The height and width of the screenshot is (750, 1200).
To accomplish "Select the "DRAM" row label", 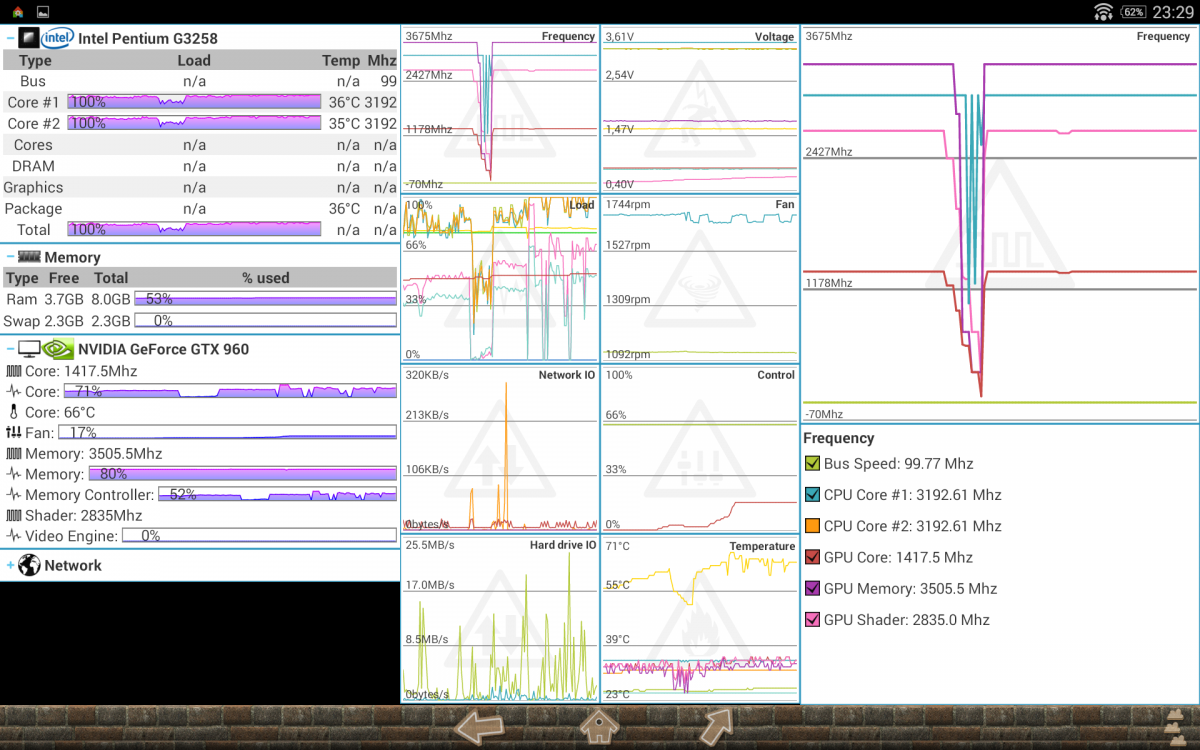I will click(33, 166).
